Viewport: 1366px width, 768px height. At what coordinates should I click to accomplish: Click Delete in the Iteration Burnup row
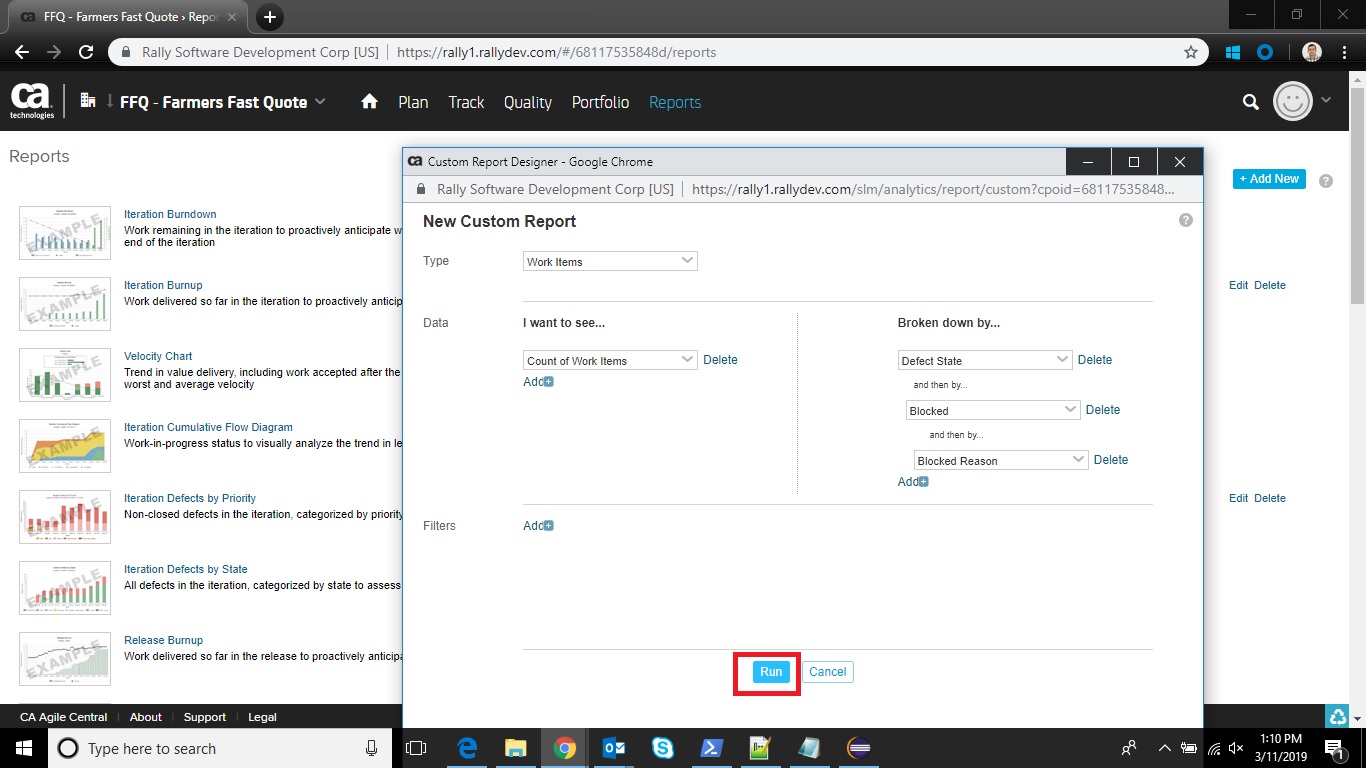1270,285
